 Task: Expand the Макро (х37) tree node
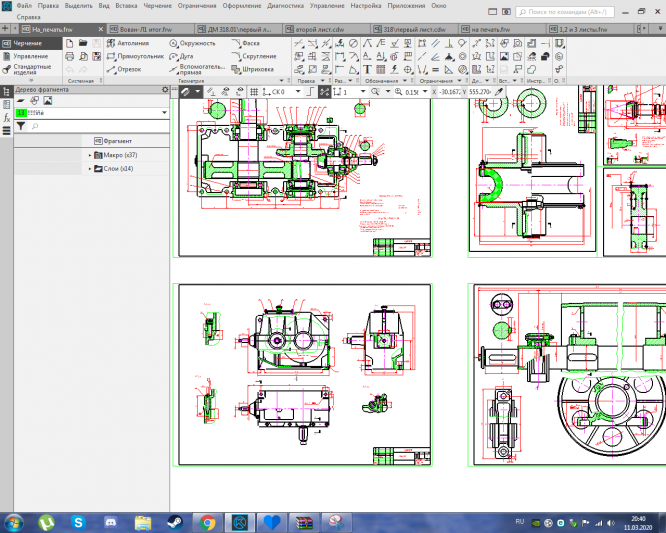tap(91, 155)
